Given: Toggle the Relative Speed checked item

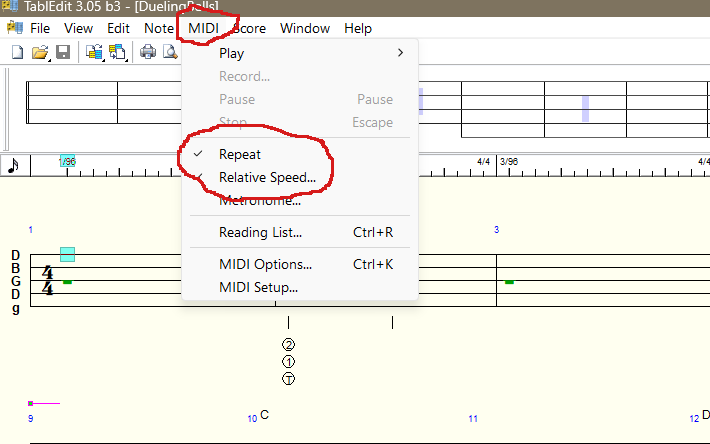Looking at the screenshot, I should point(267,178).
